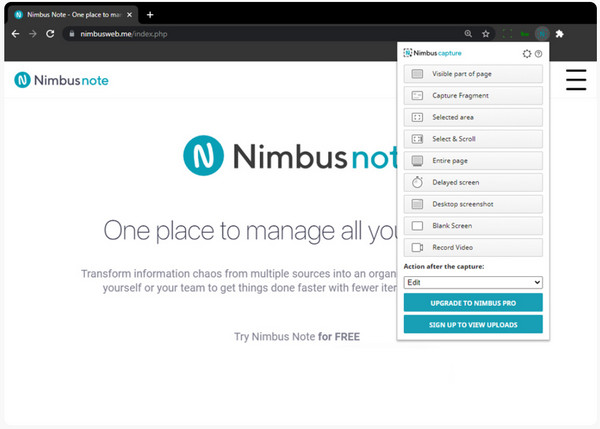600x429 pixels.
Task: Select the Nimbus Note browser tab
Action: click(x=73, y=15)
